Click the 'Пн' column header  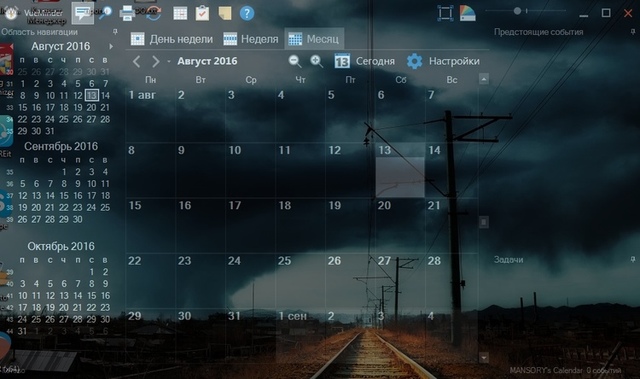[x=151, y=80]
